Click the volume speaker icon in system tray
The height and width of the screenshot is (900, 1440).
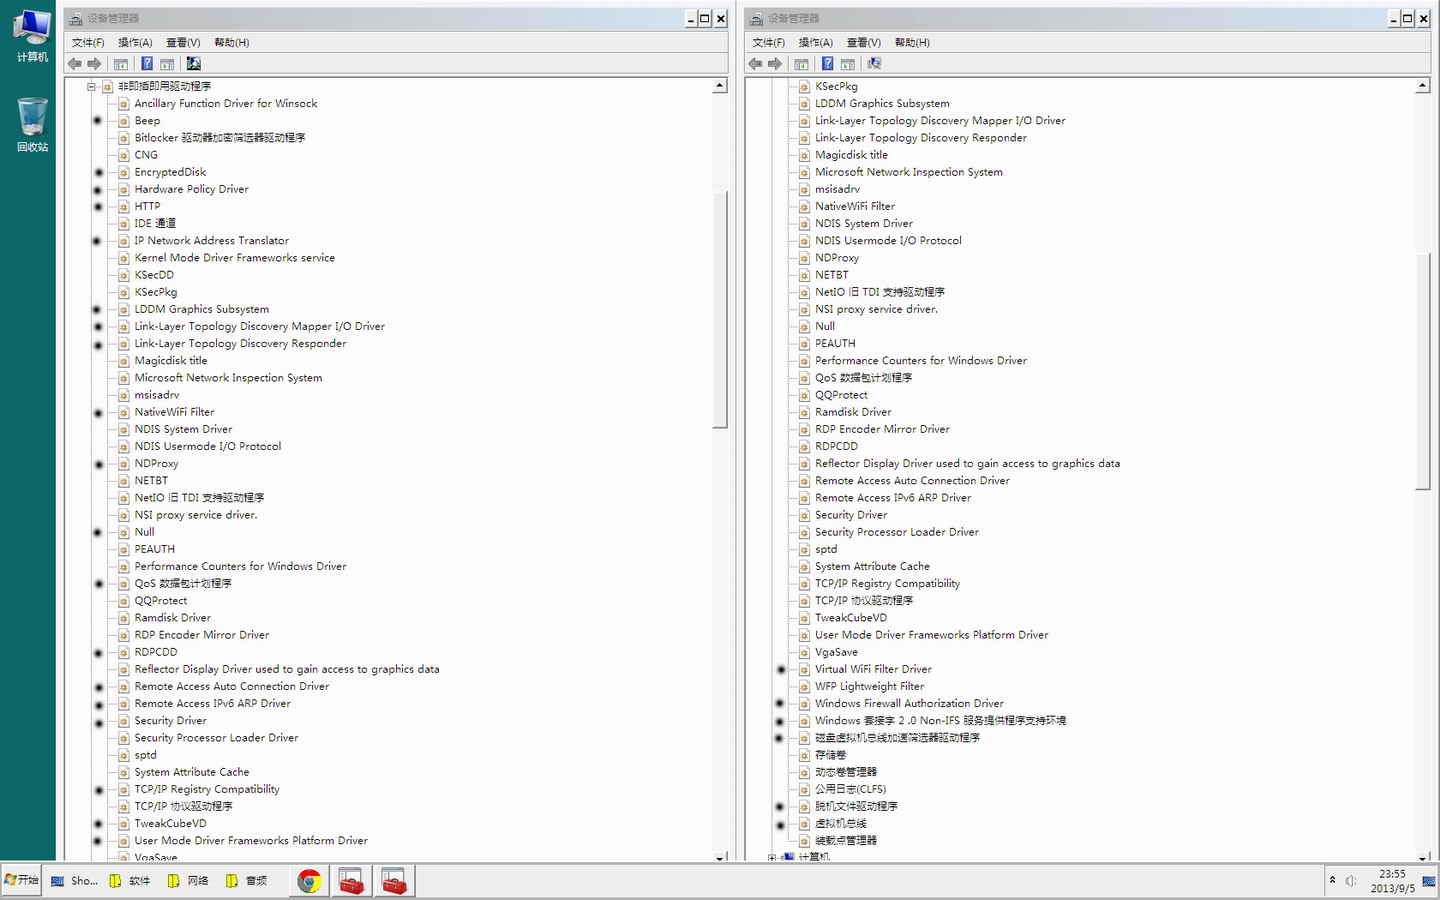[x=1351, y=881]
